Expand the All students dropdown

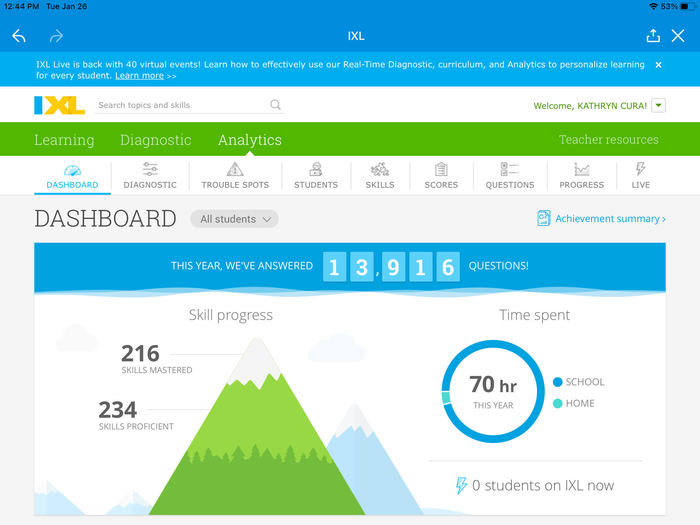(x=234, y=219)
